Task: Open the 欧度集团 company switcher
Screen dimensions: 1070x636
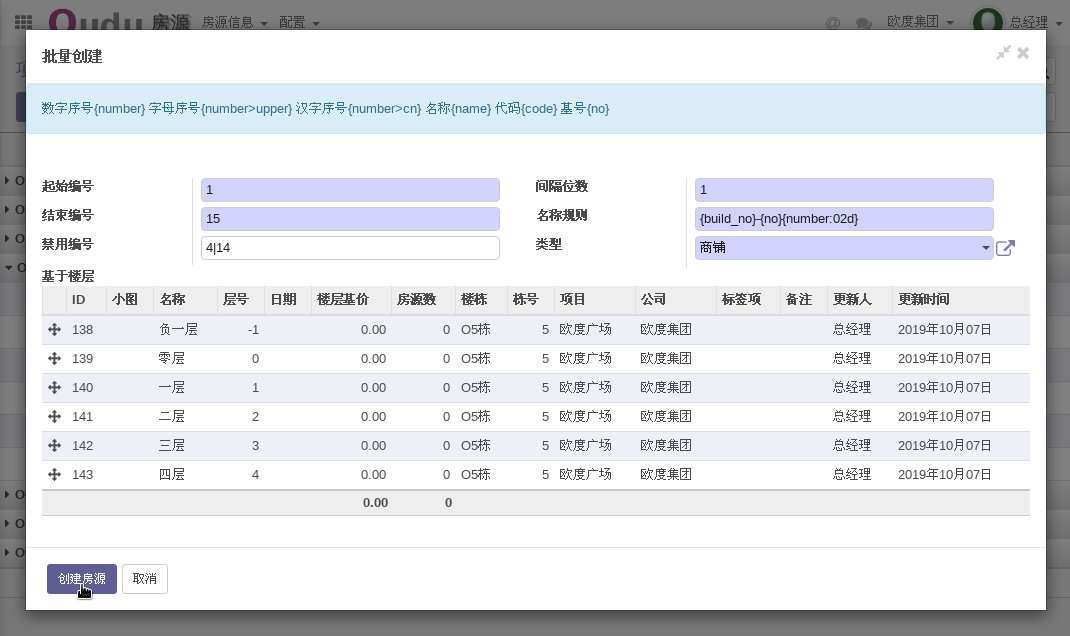Action: [920, 22]
